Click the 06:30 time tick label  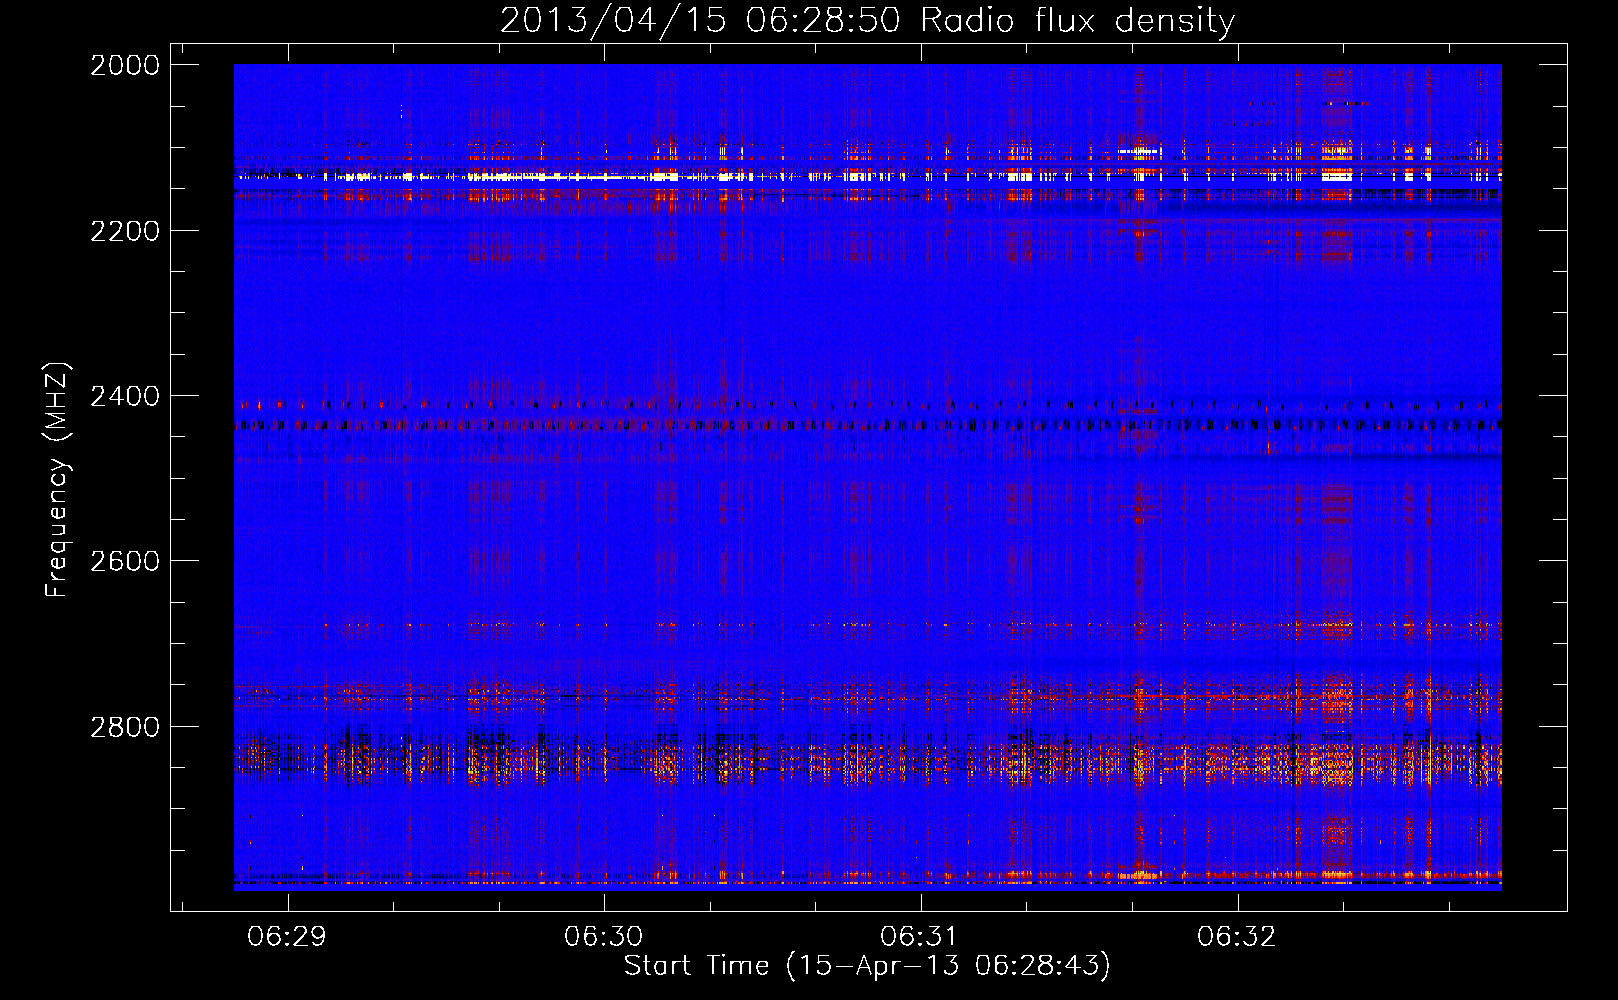604,937
